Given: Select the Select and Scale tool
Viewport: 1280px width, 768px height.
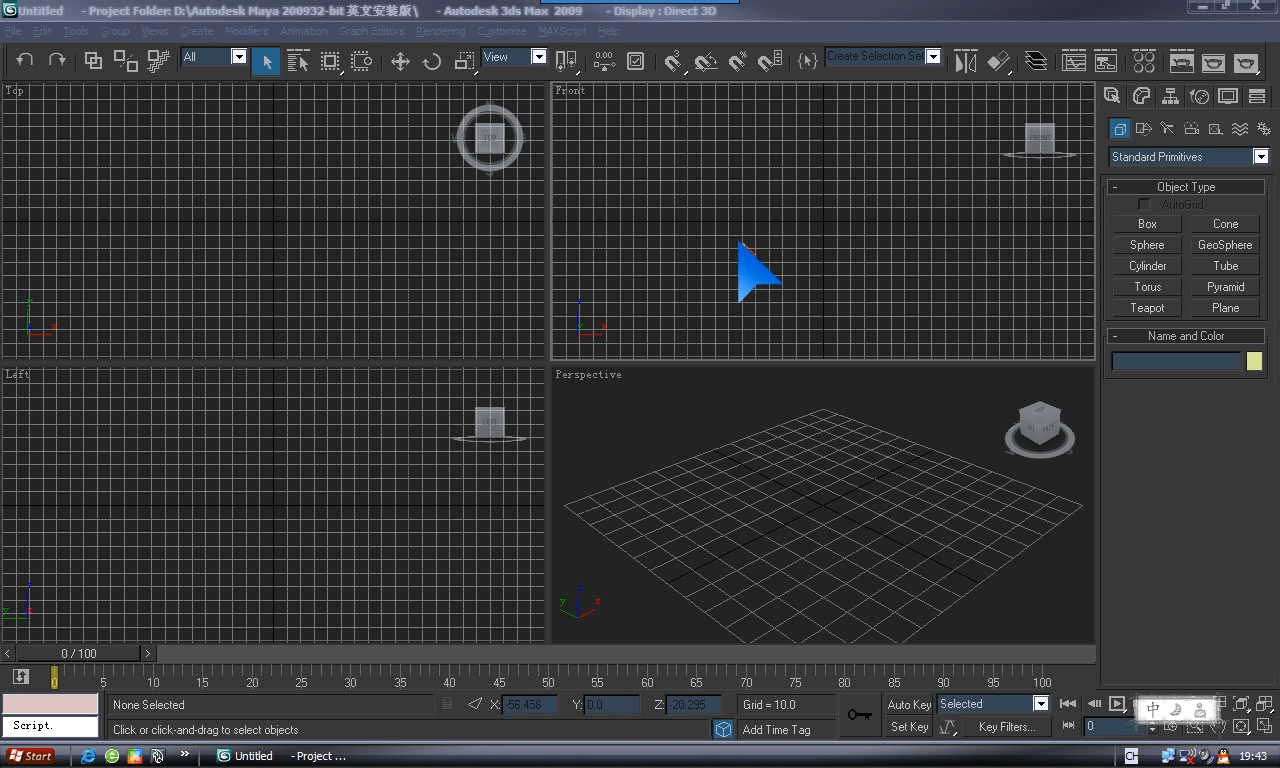Looking at the screenshot, I should [464, 61].
